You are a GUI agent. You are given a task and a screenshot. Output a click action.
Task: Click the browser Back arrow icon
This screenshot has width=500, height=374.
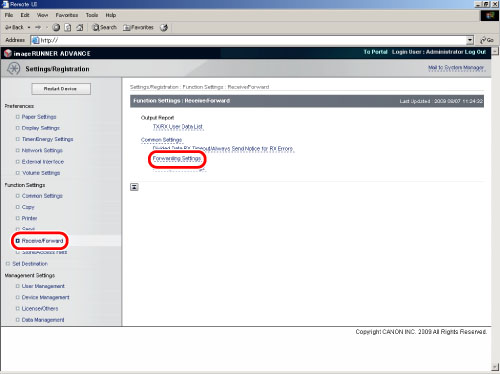tap(8, 27)
